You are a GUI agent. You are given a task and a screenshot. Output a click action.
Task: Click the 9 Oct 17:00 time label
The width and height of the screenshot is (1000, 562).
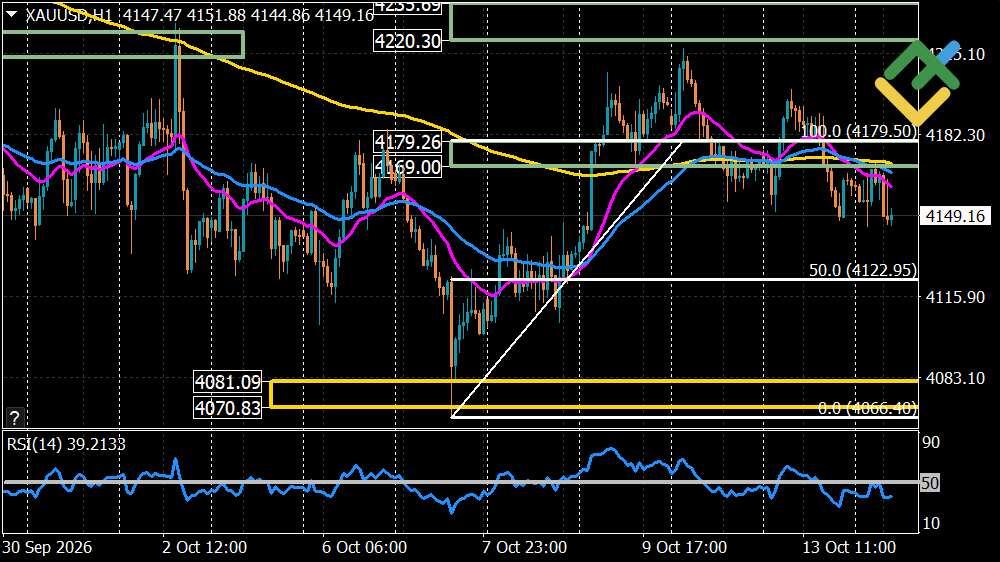click(x=684, y=547)
